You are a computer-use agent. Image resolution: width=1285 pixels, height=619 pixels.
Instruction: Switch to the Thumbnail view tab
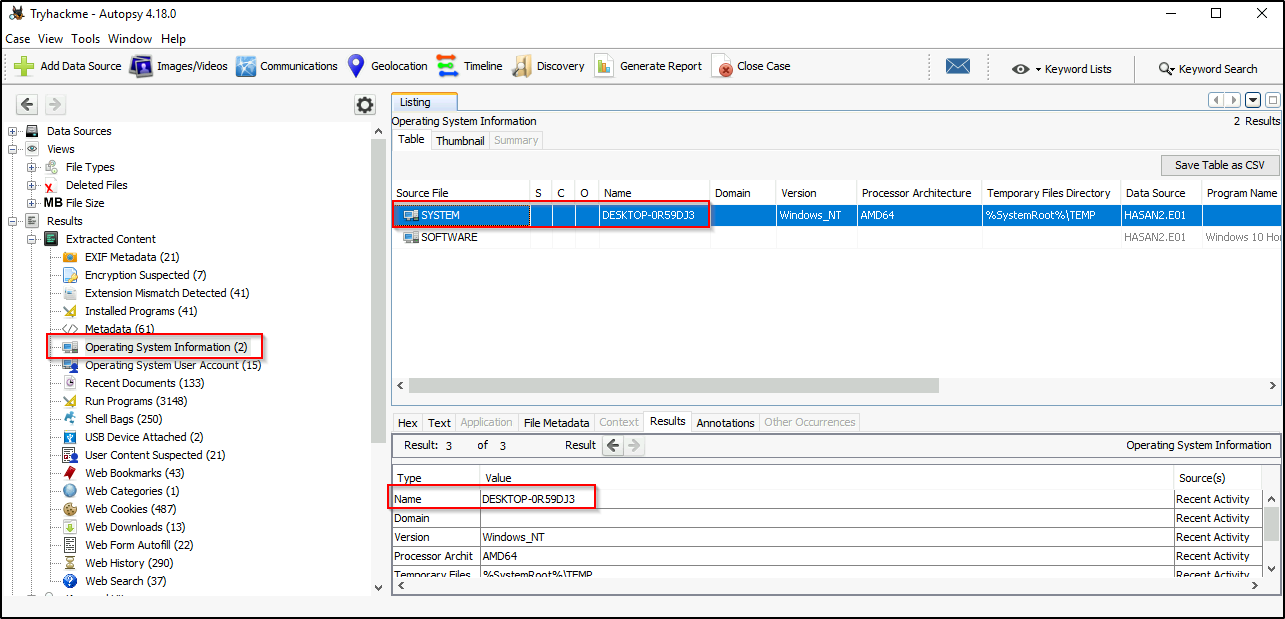(x=459, y=140)
